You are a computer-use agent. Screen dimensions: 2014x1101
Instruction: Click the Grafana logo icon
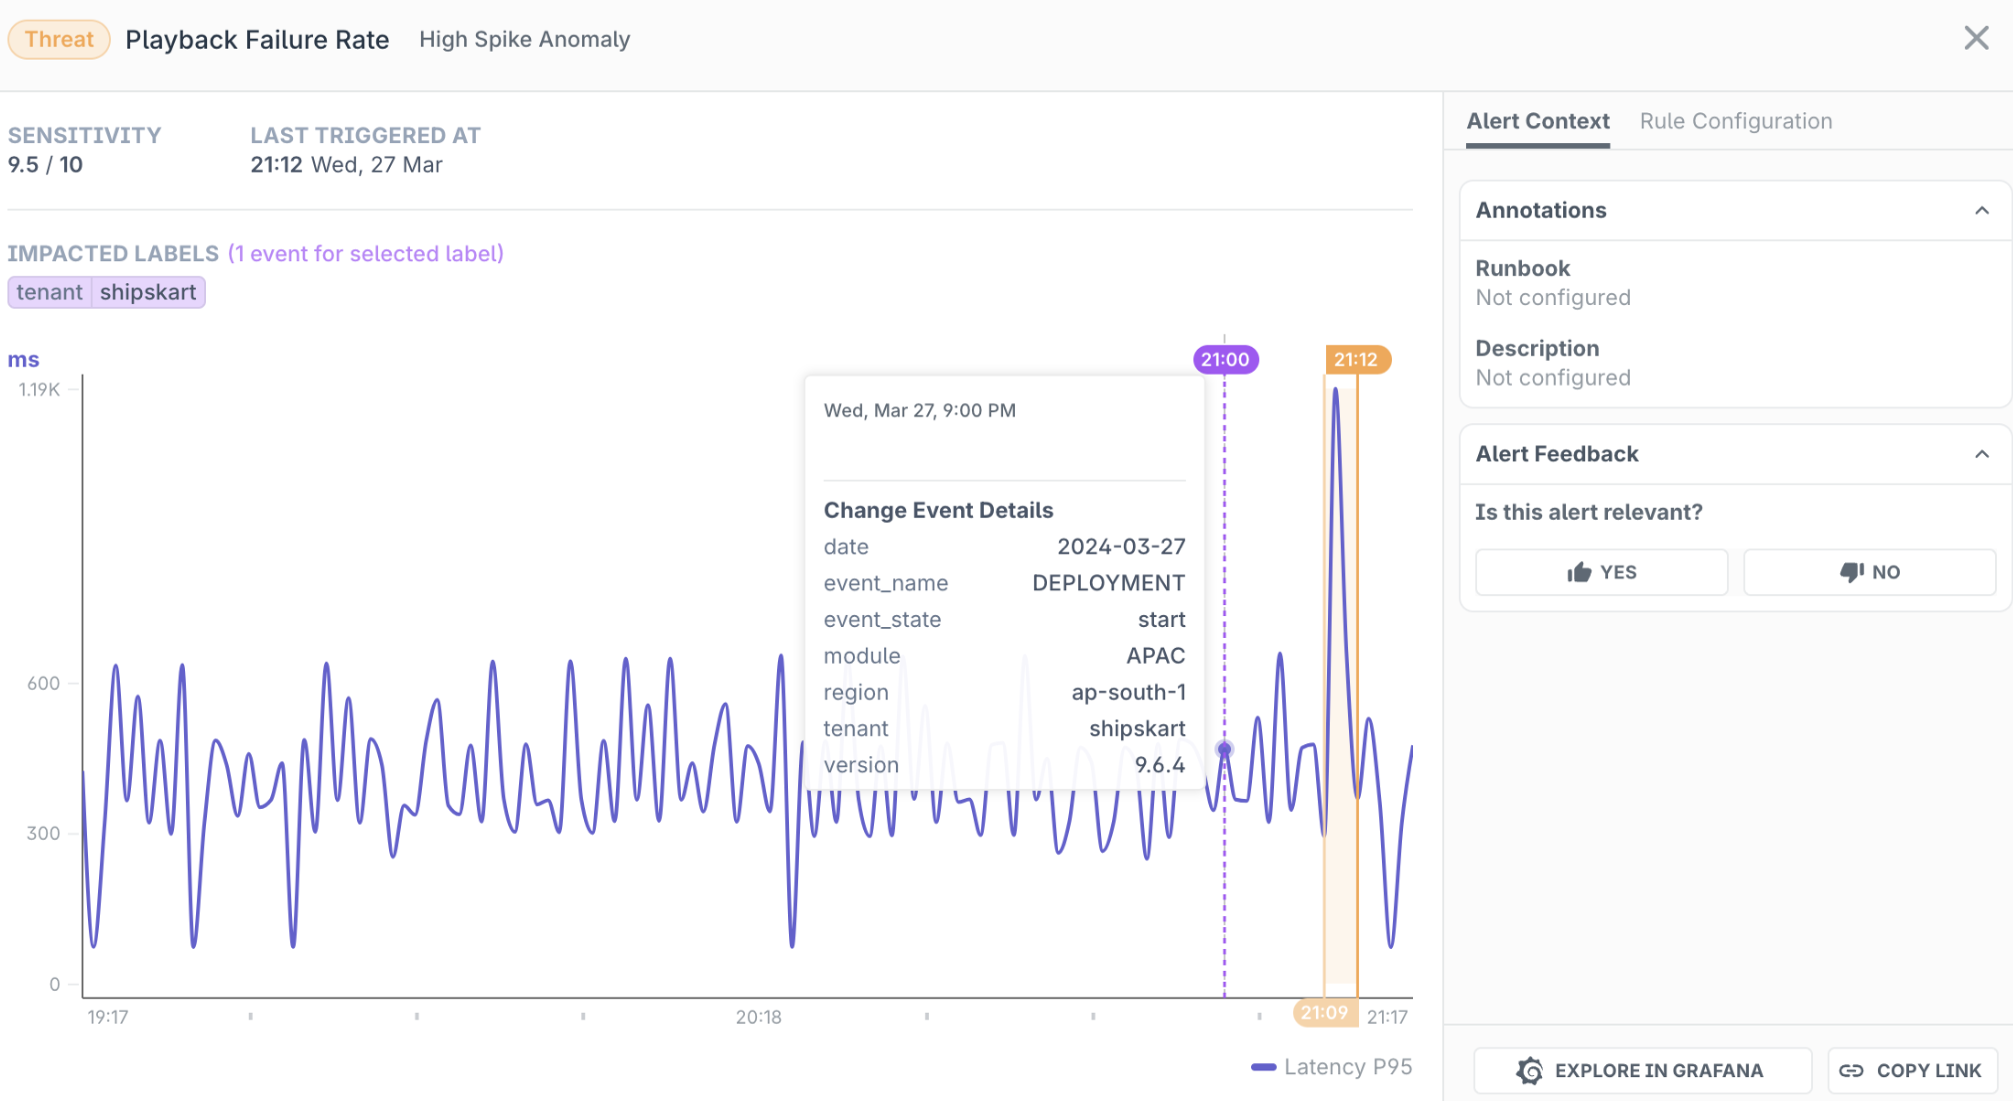1529,1071
